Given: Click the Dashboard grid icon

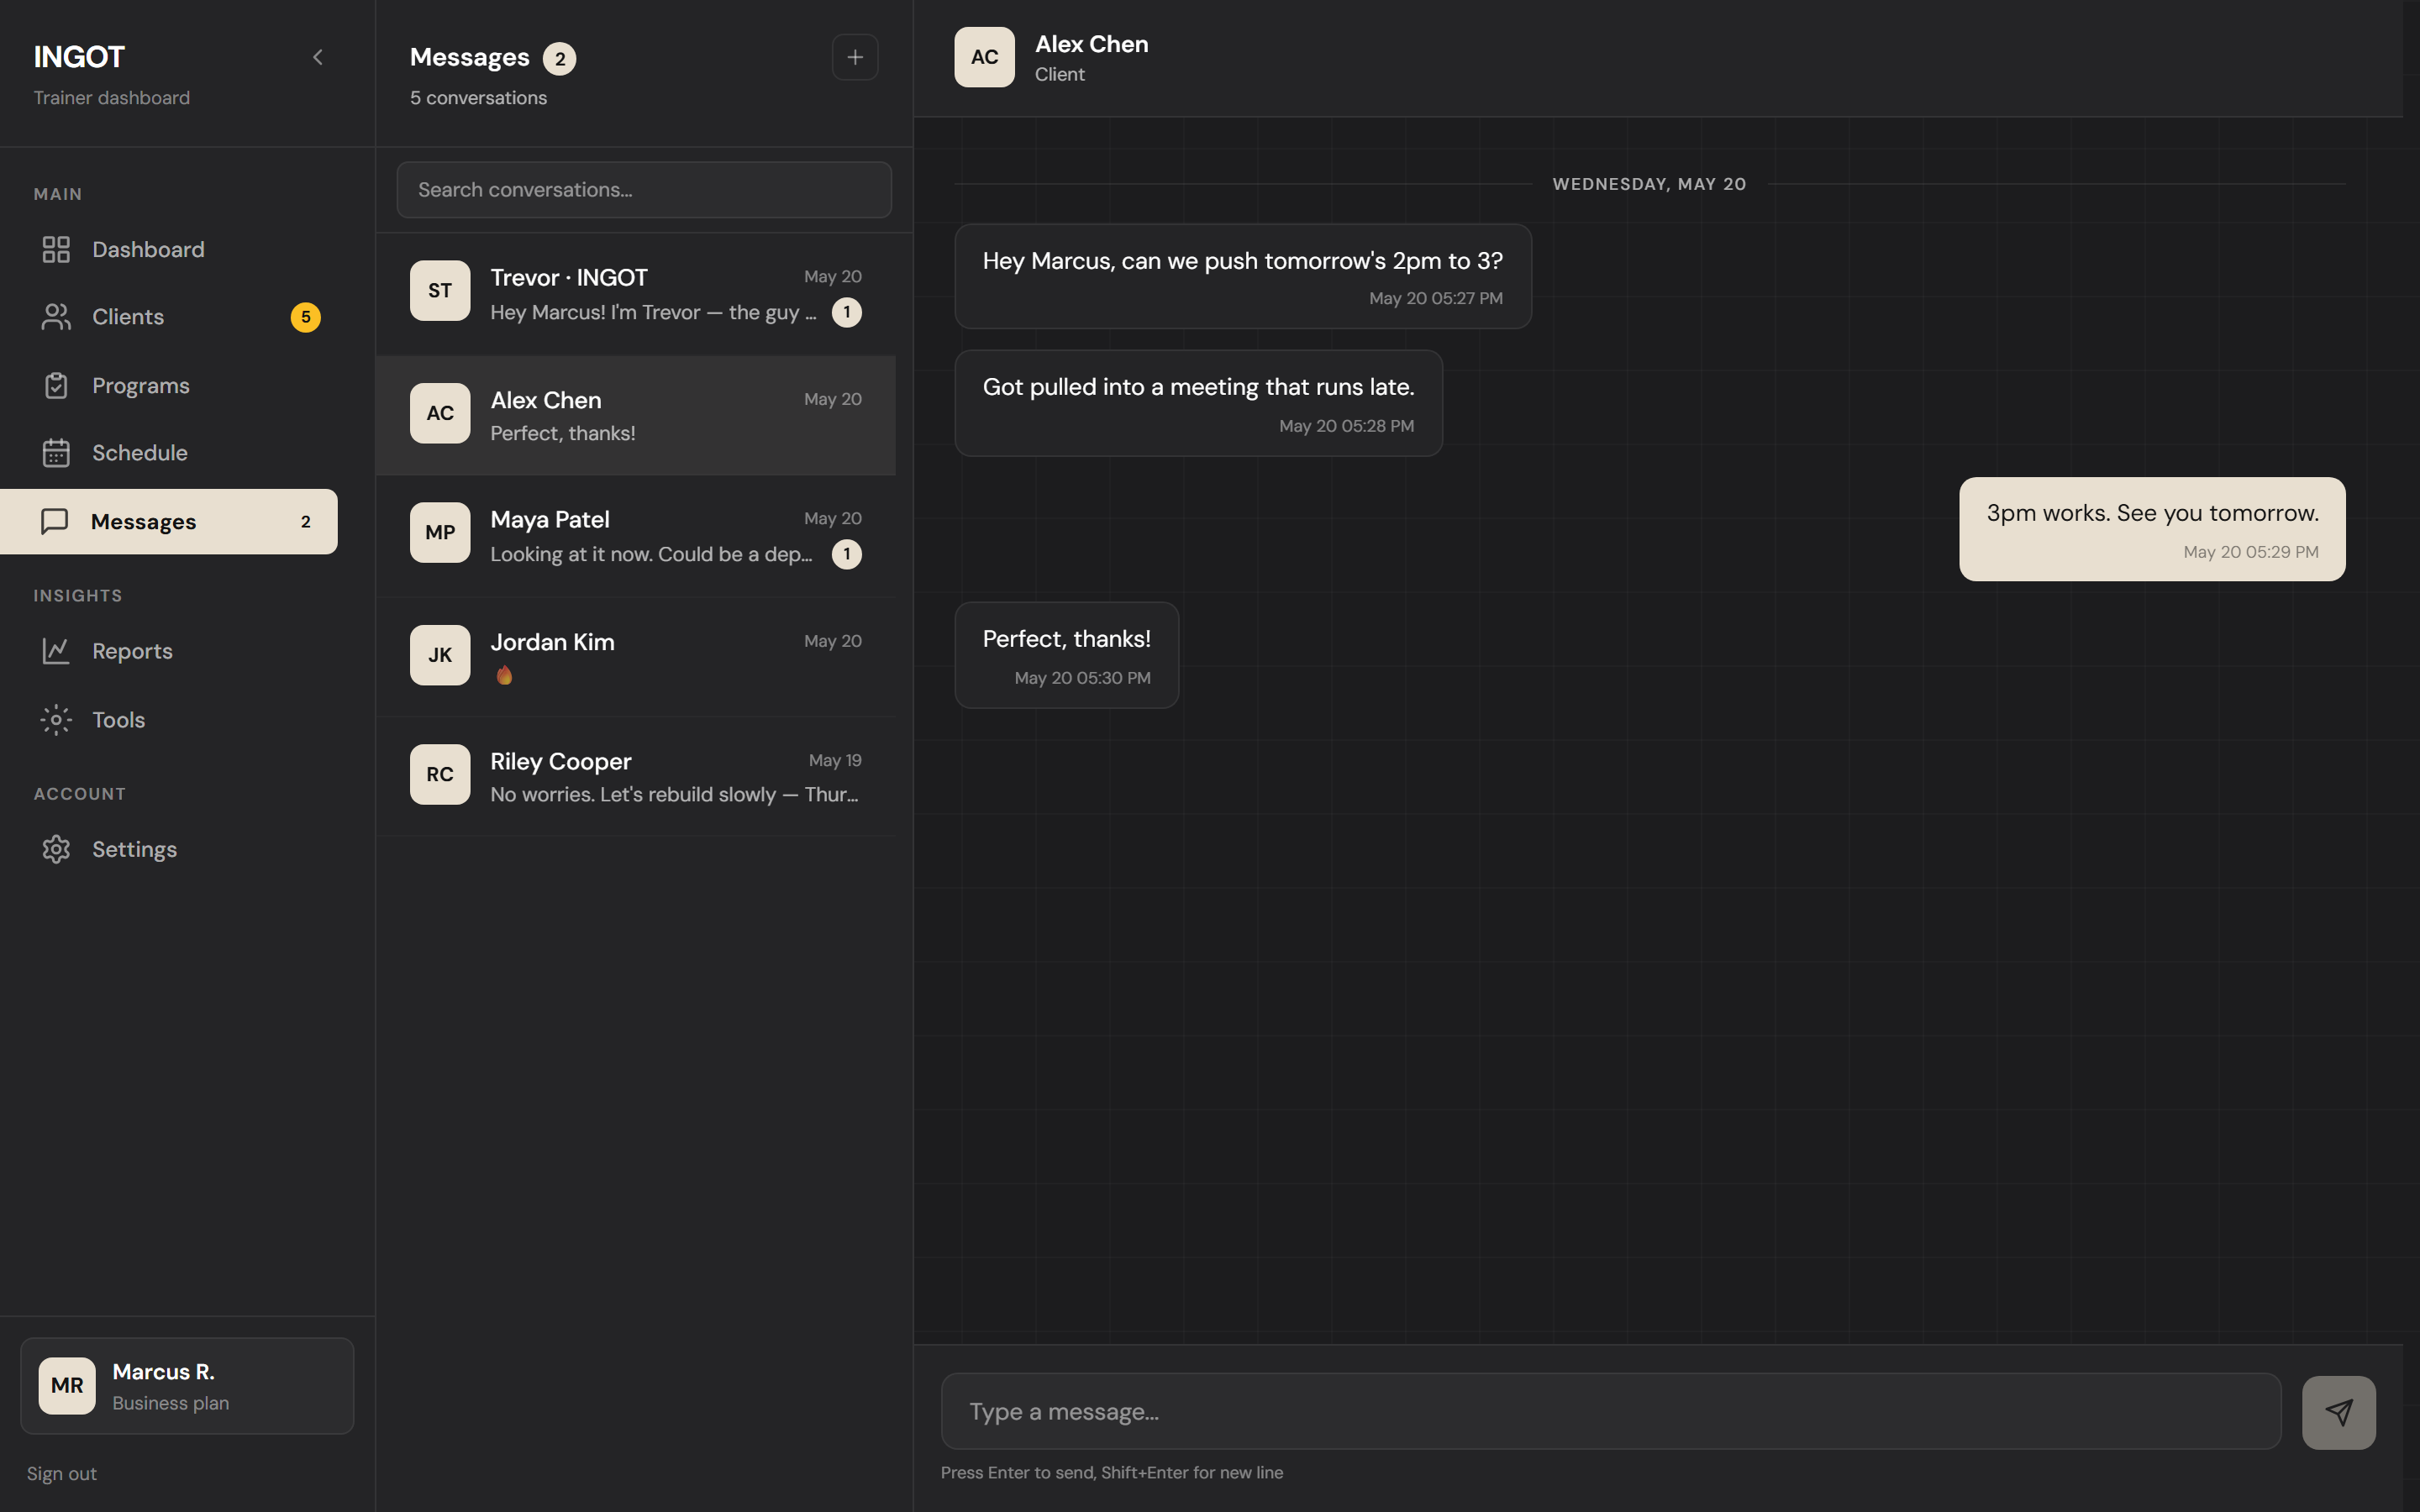Looking at the screenshot, I should [x=56, y=249].
